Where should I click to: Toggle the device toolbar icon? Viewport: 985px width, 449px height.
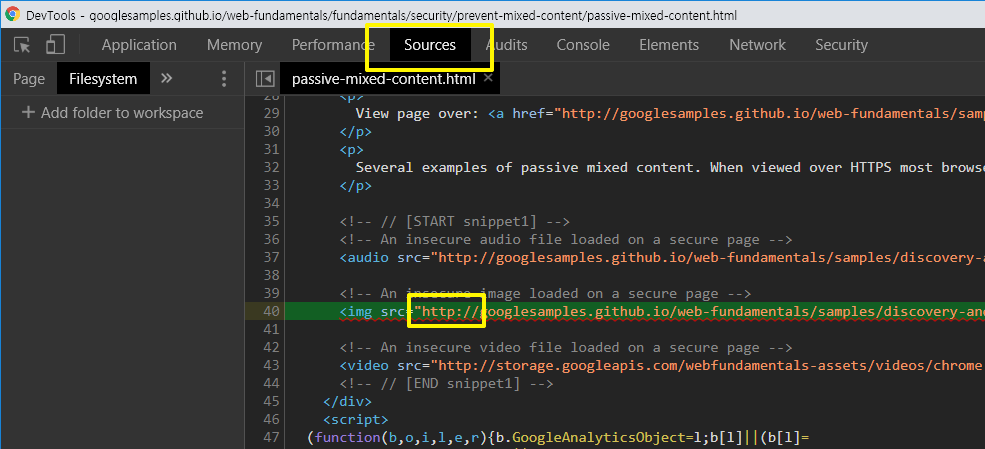[x=55, y=45]
